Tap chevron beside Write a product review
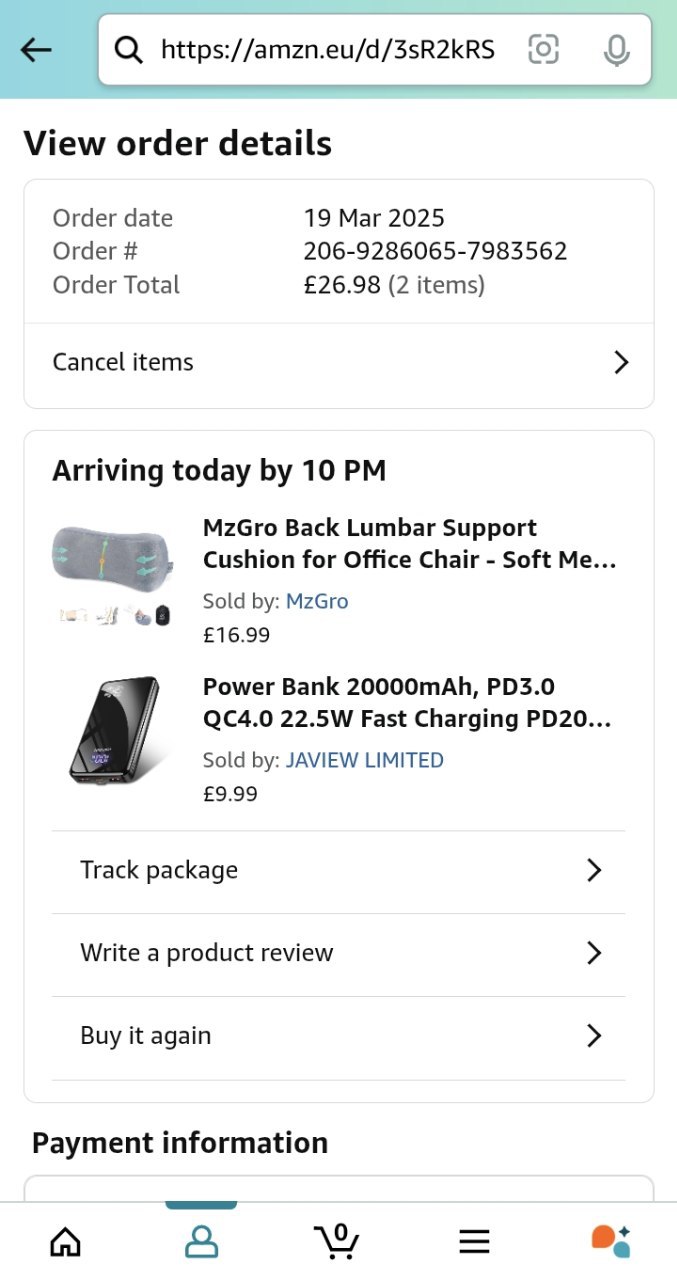 click(594, 953)
